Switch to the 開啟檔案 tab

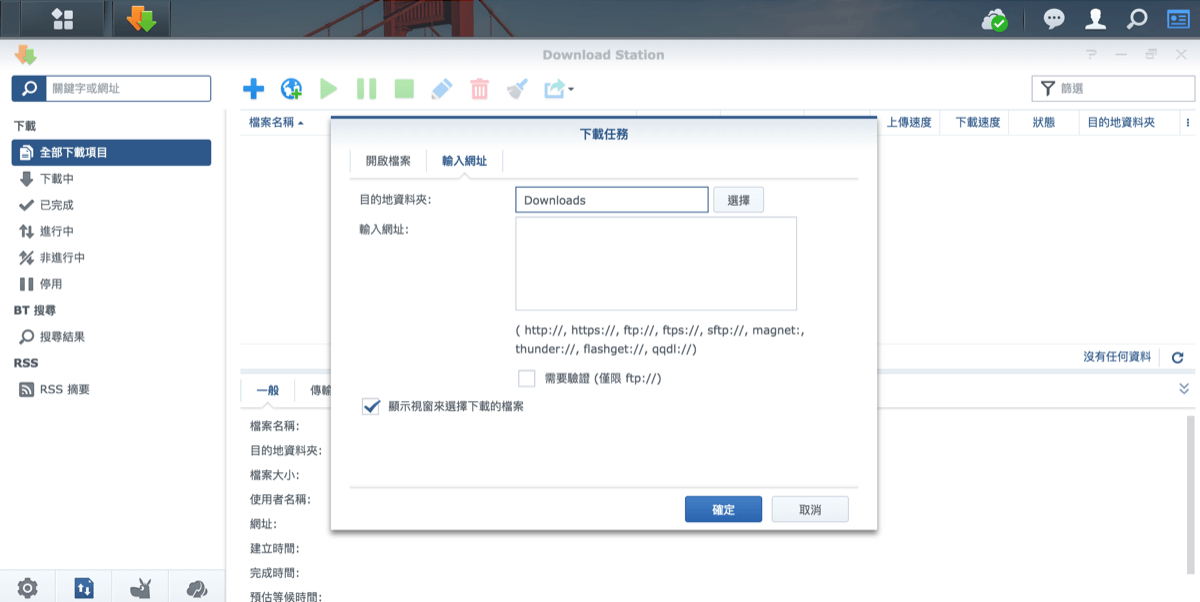coord(388,161)
